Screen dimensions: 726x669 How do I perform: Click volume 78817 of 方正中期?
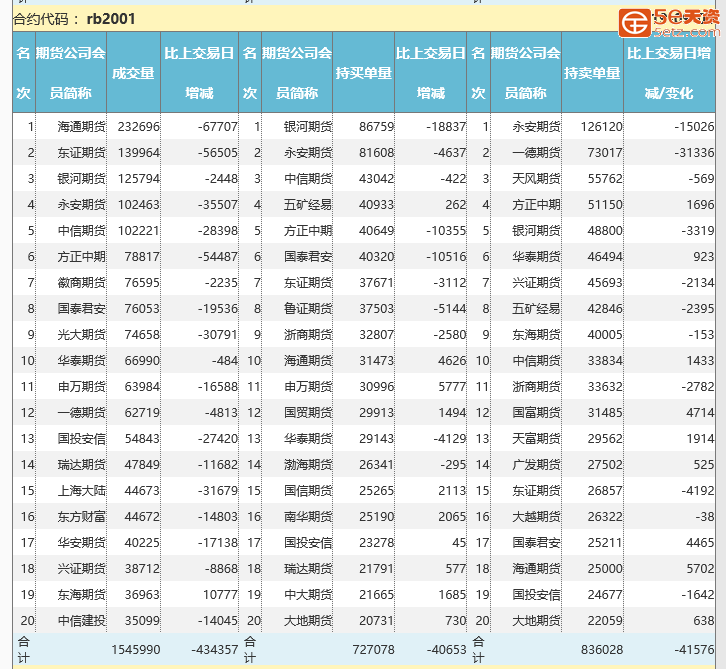142,256
